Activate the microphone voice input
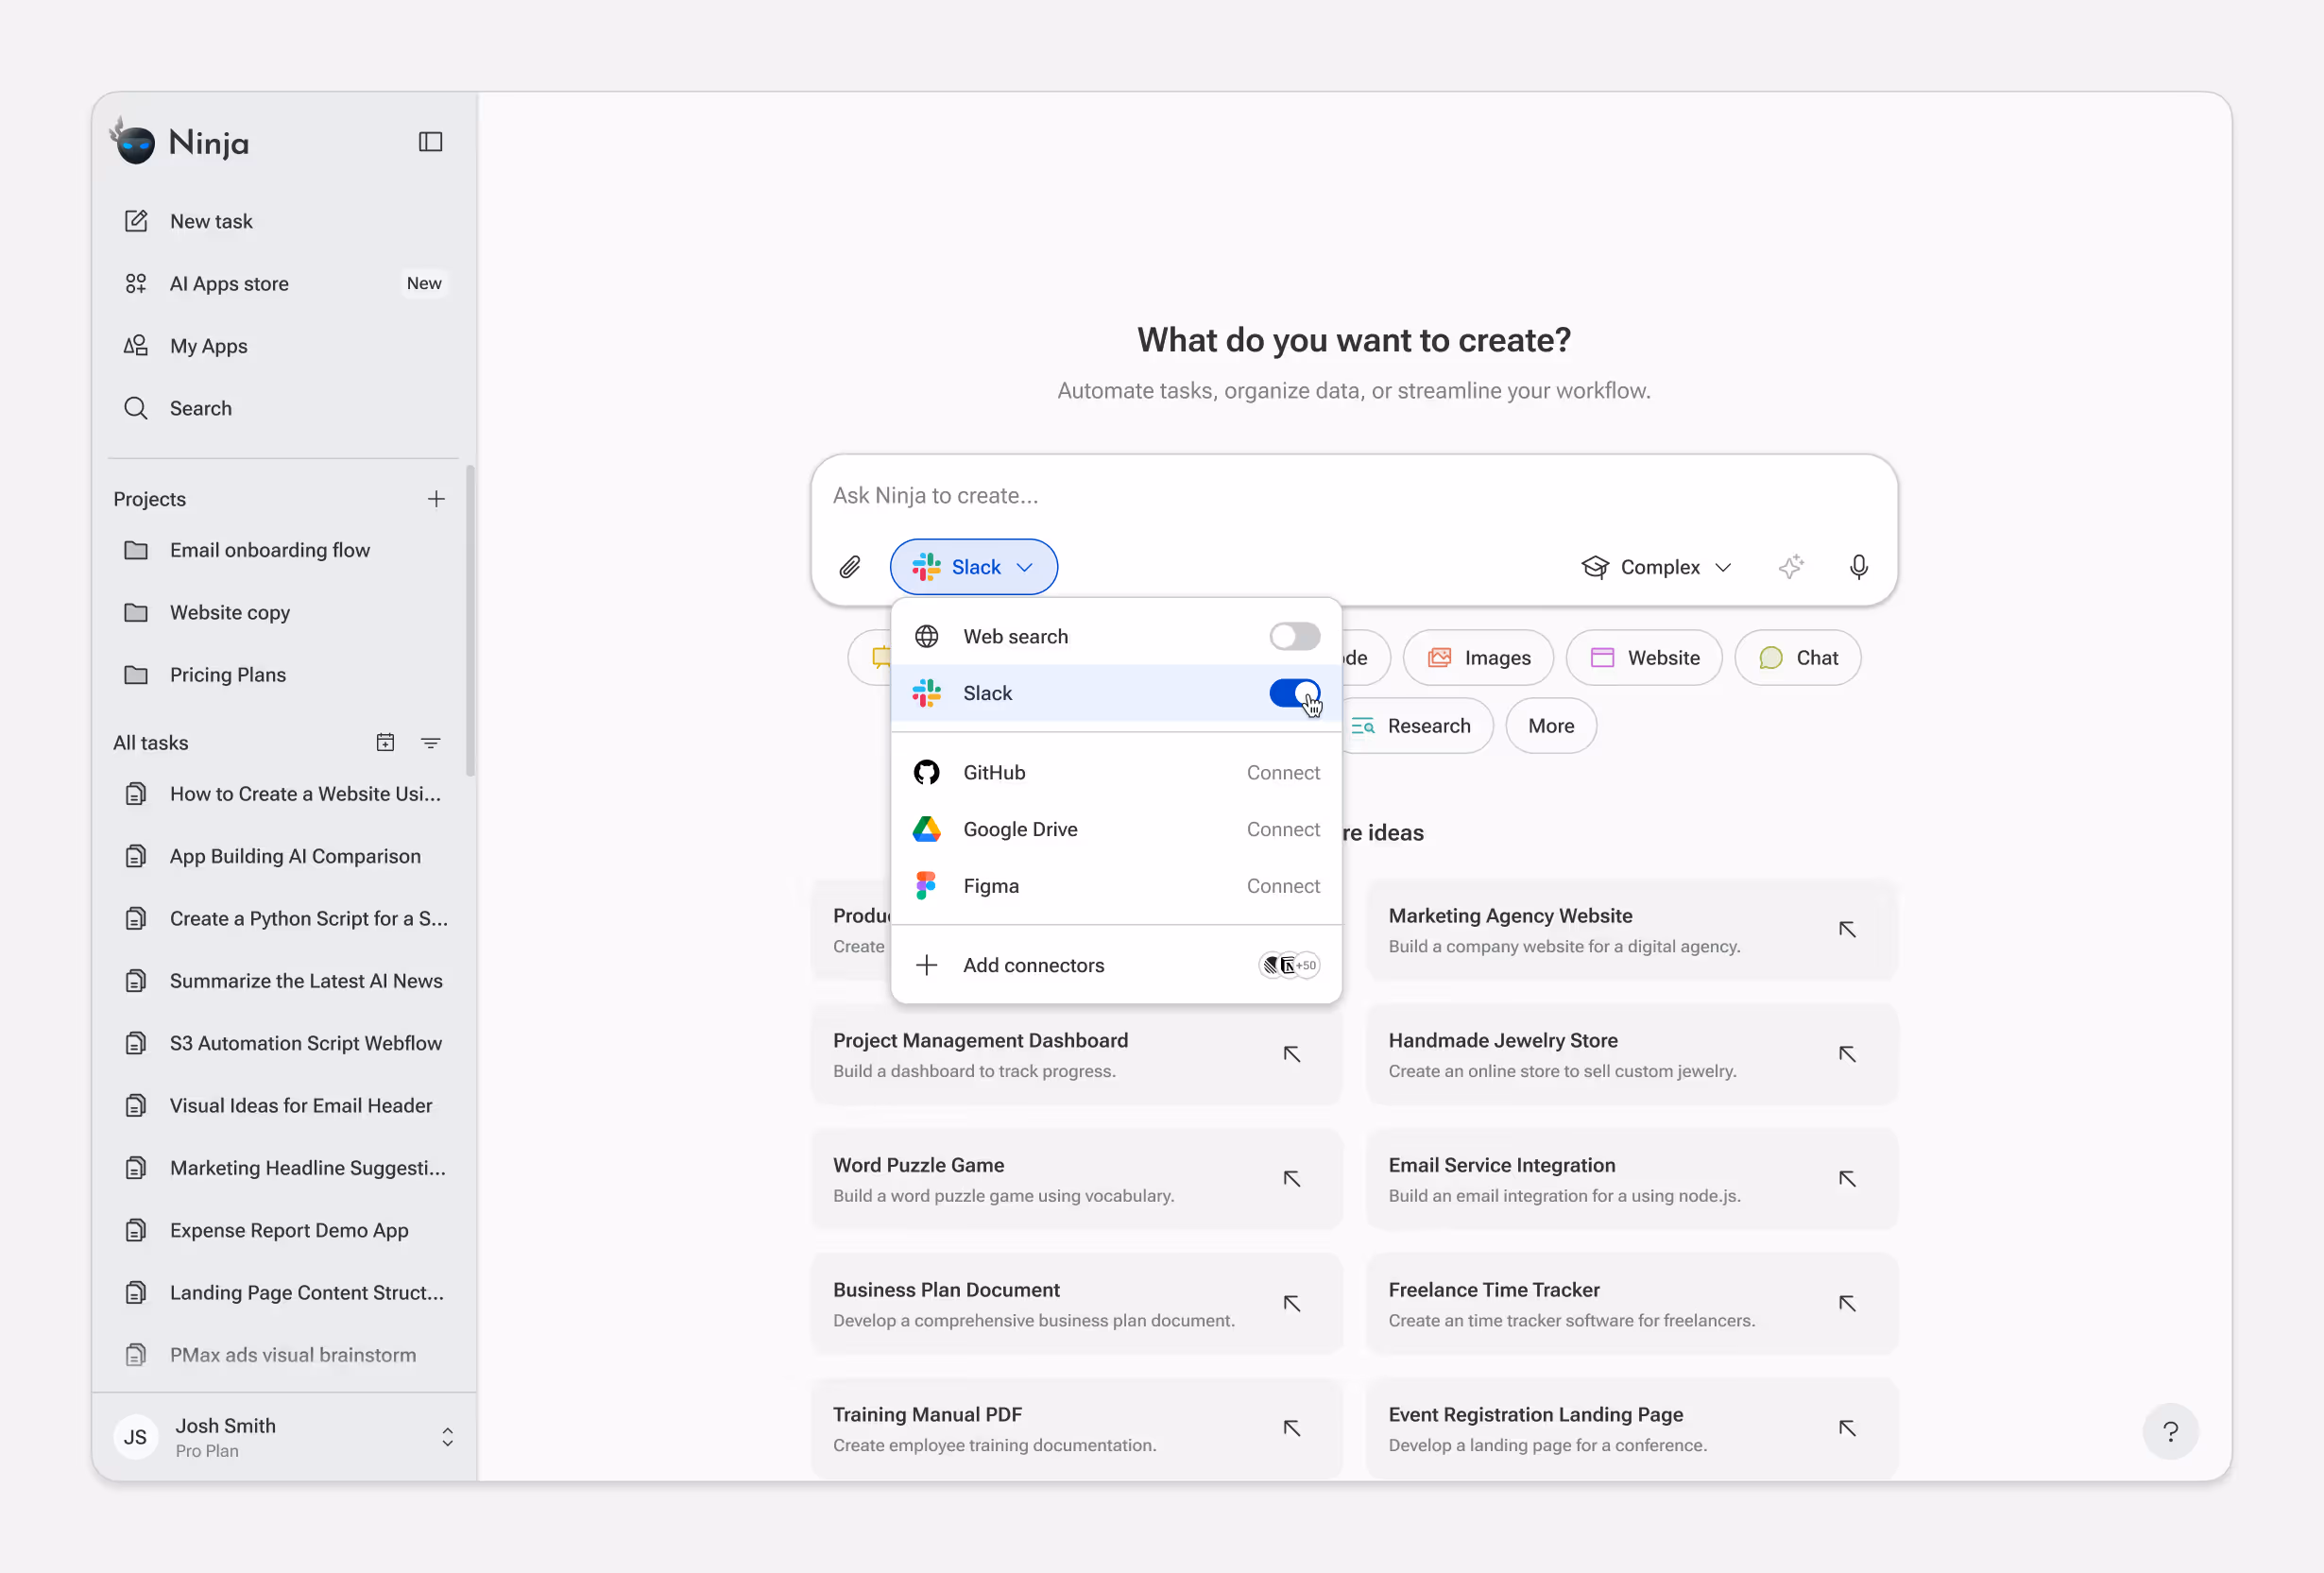 [x=1858, y=567]
